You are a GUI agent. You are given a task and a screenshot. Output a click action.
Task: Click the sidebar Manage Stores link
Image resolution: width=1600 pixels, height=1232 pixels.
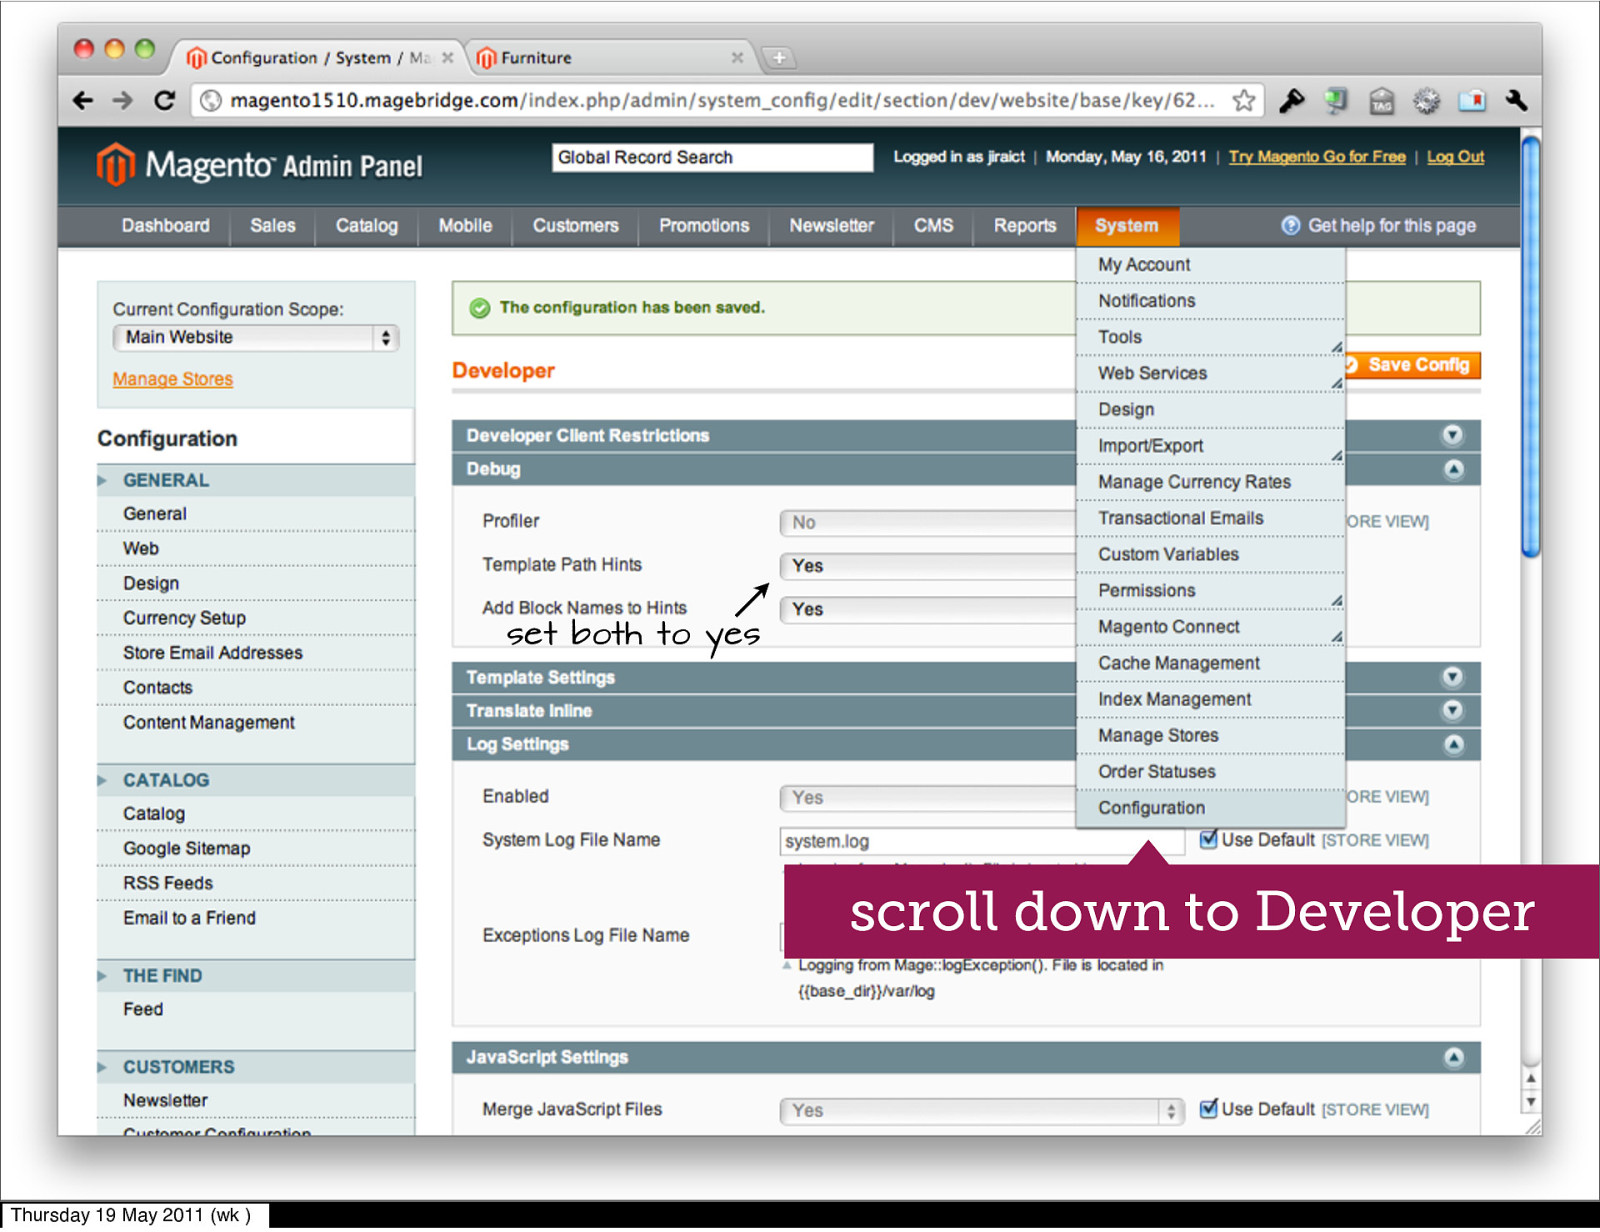[173, 379]
